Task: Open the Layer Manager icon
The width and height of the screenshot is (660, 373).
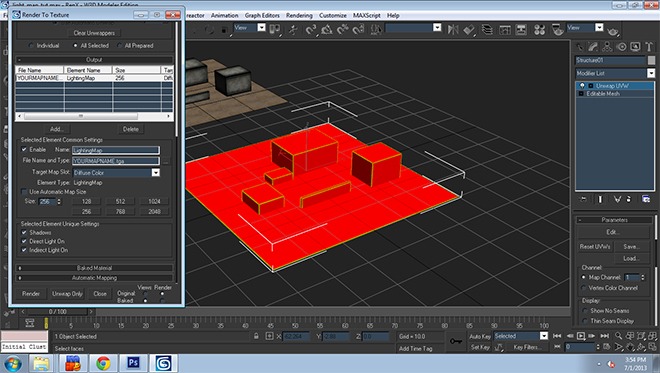Action: tap(487, 29)
